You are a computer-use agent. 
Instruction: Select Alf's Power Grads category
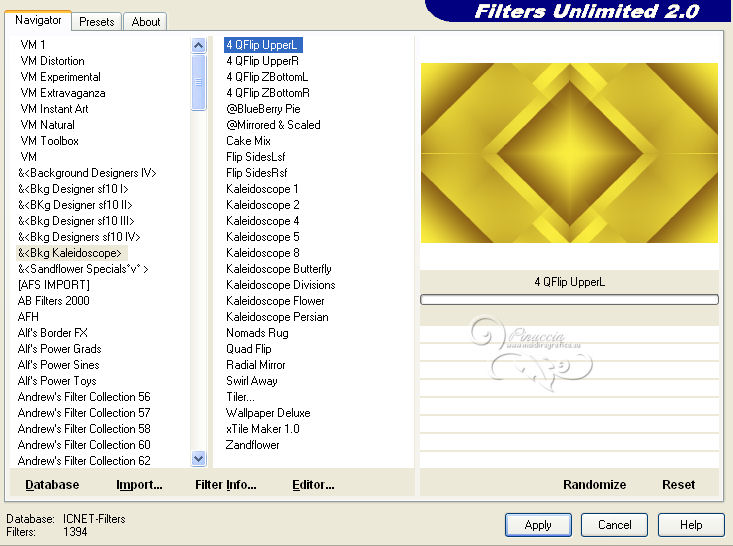click(60, 349)
